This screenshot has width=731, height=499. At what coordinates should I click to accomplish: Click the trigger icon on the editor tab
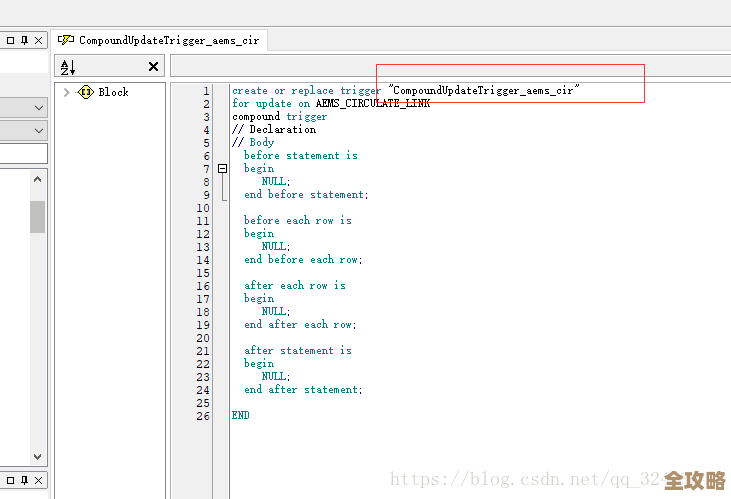click(x=66, y=40)
